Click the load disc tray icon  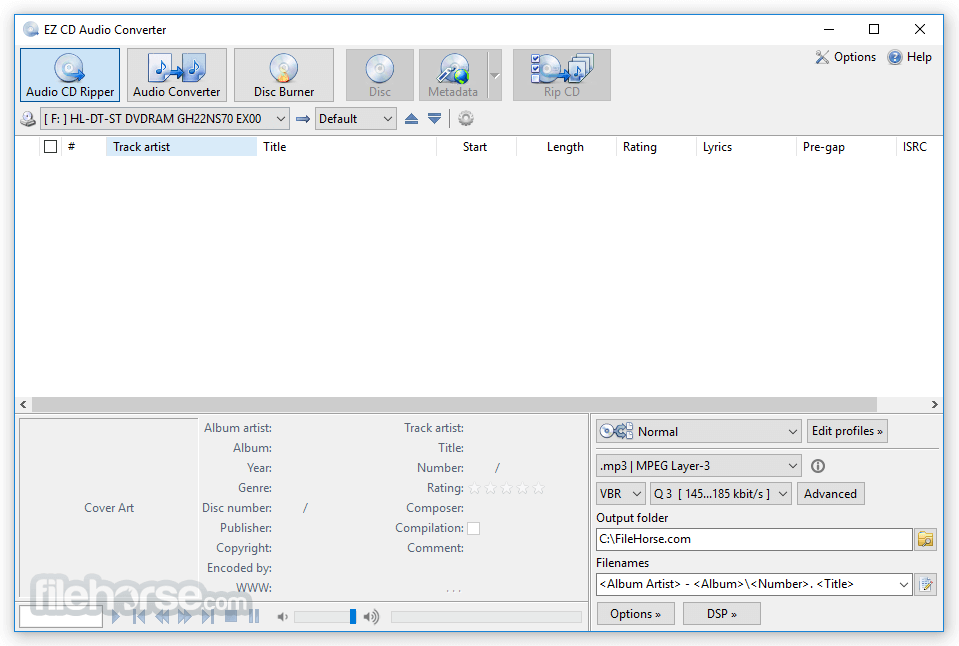pyautogui.click(x=434, y=119)
